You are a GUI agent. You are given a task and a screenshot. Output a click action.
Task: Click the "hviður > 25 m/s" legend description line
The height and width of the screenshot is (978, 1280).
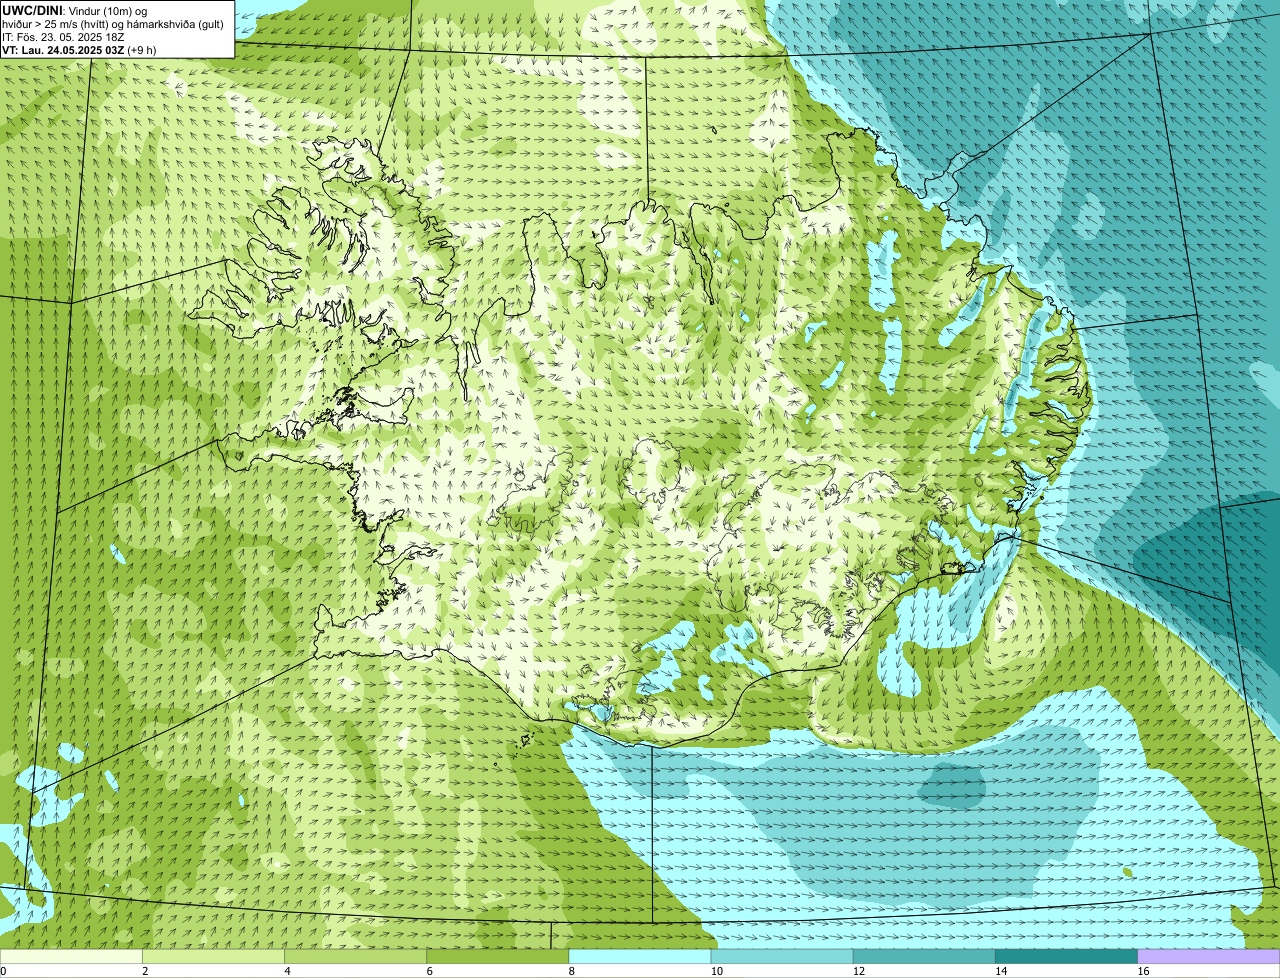point(113,24)
